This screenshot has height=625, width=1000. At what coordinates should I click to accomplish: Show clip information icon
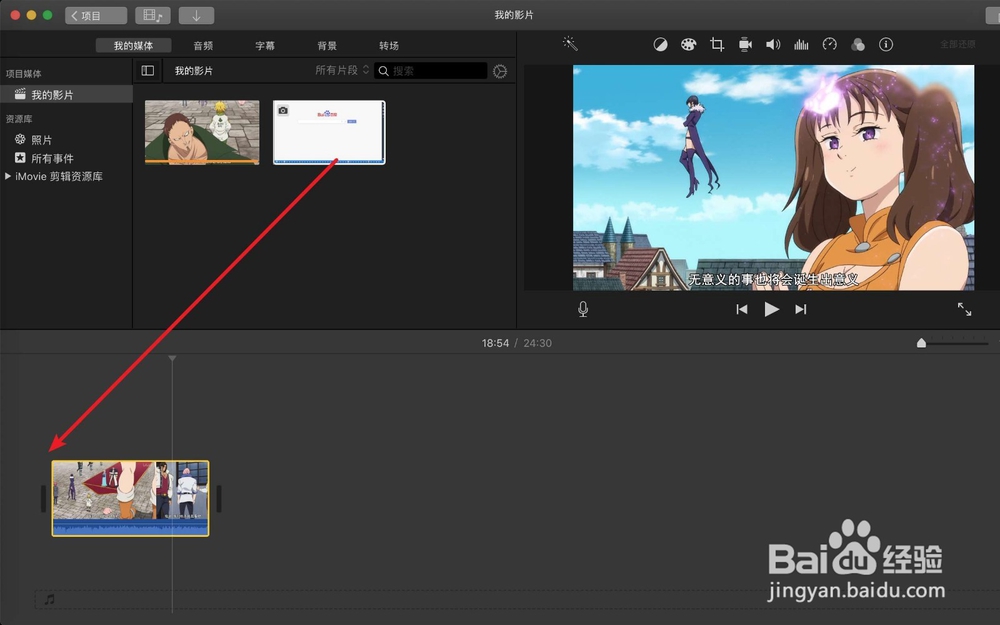click(886, 44)
